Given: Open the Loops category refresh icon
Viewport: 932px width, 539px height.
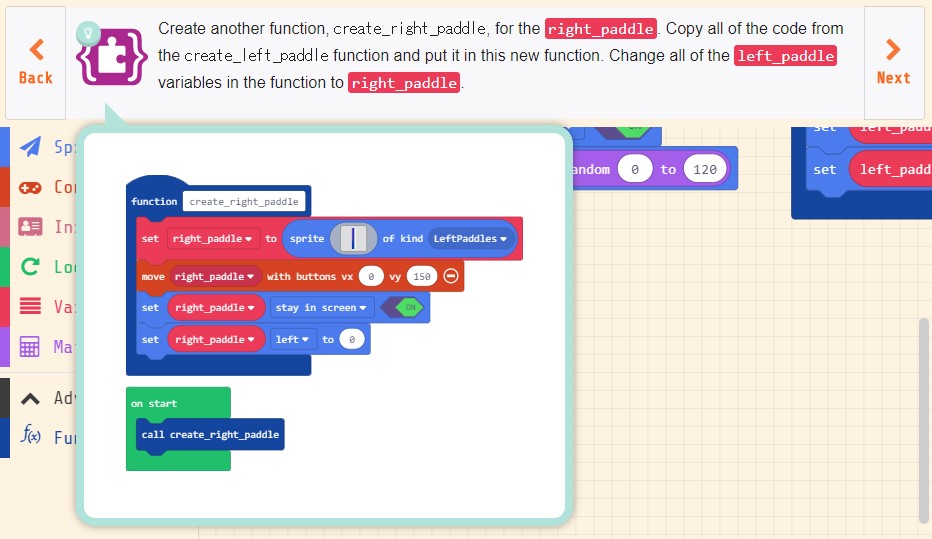Looking at the screenshot, I should click(30, 266).
